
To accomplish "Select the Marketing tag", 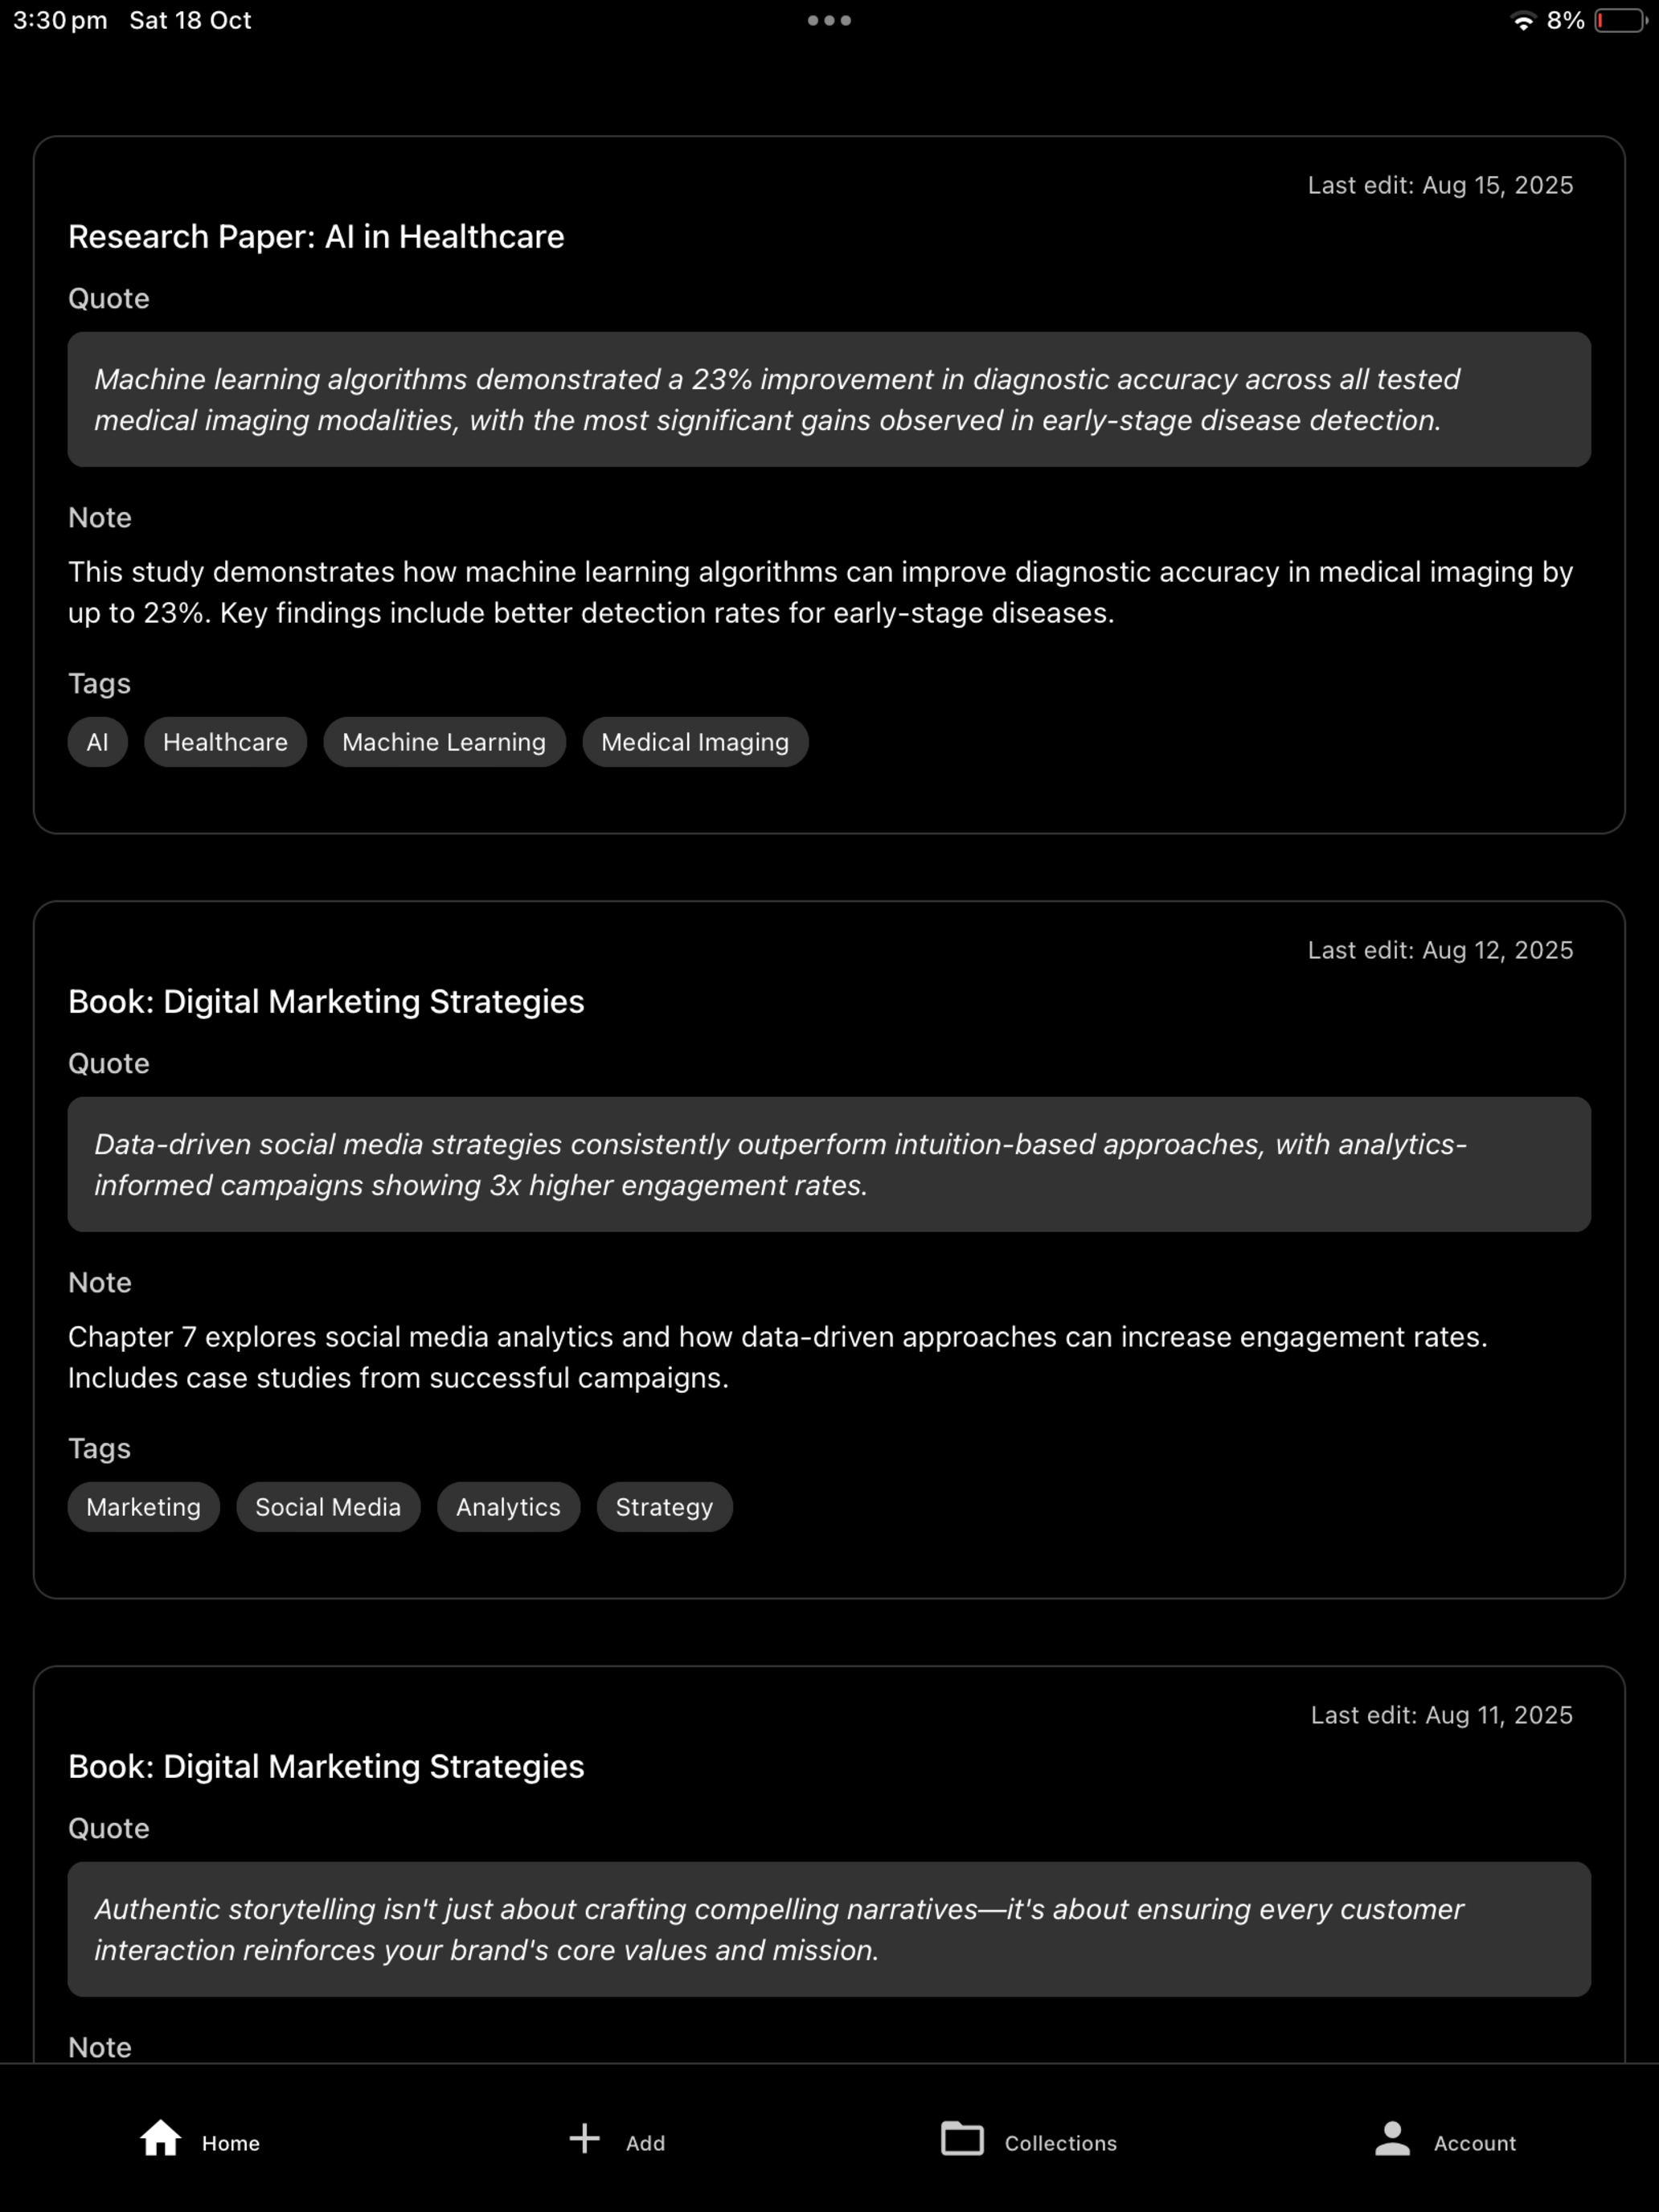I will (x=143, y=1507).
